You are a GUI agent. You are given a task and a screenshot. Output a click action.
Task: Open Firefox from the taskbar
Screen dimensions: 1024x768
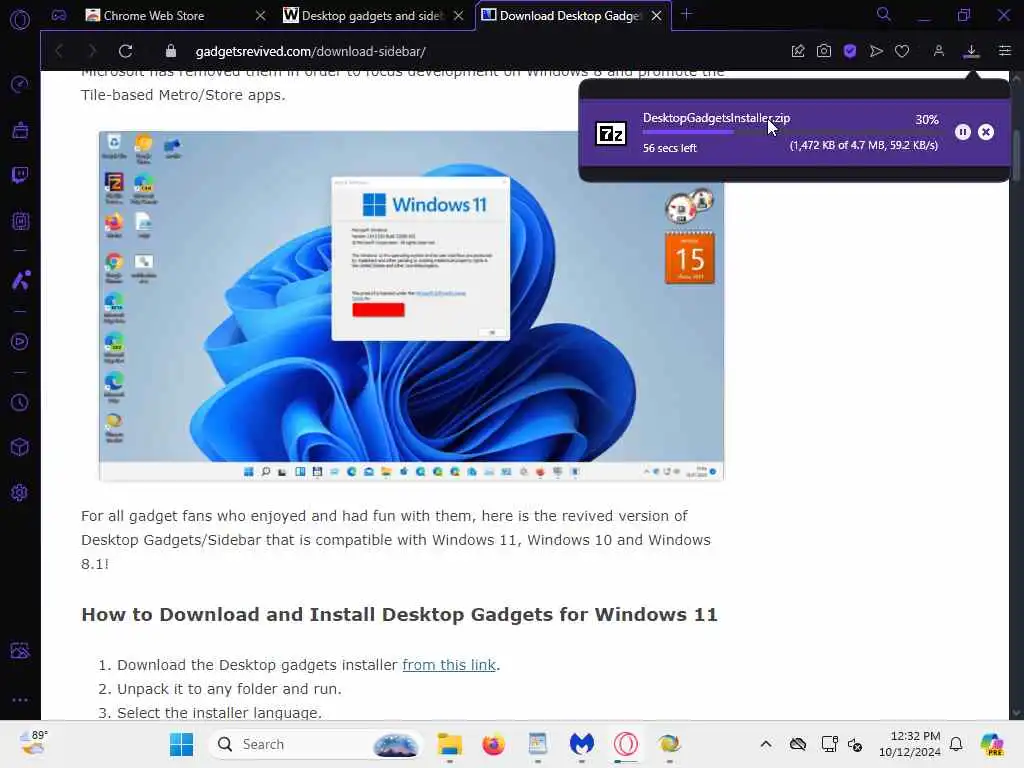tap(493, 744)
